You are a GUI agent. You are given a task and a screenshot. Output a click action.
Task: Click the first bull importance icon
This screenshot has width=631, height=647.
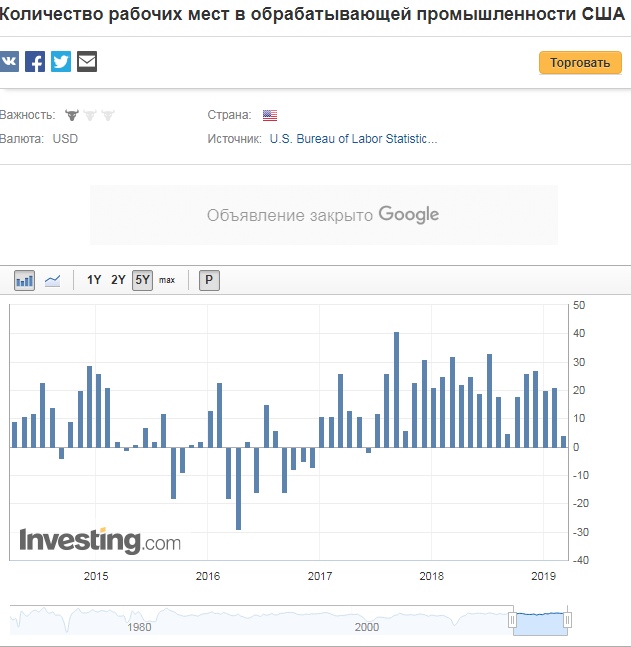click(72, 115)
